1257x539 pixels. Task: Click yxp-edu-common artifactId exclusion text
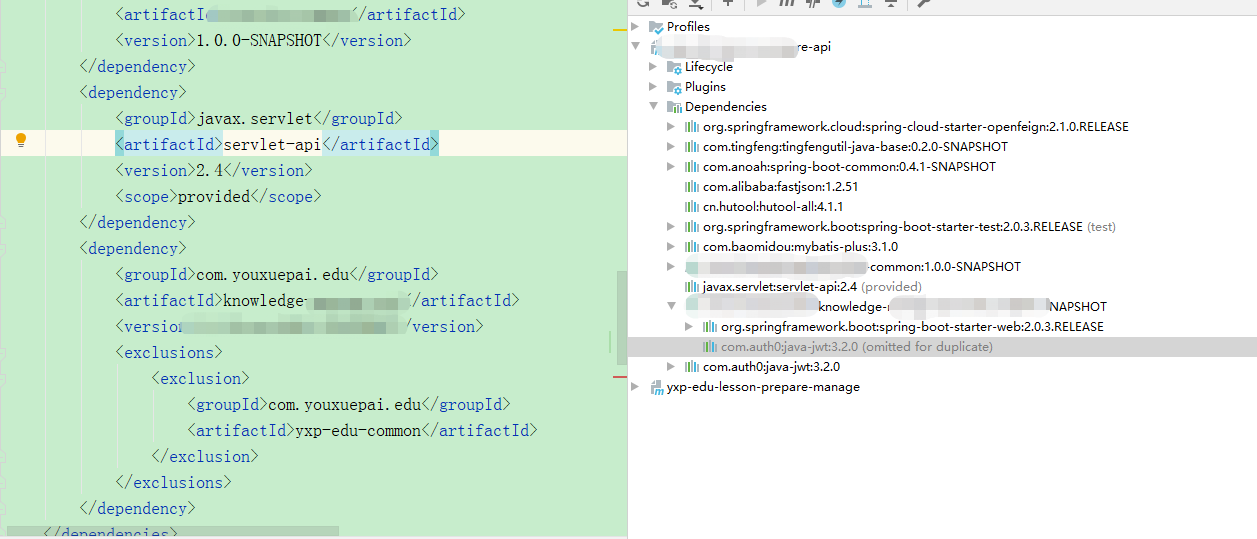[x=358, y=430]
